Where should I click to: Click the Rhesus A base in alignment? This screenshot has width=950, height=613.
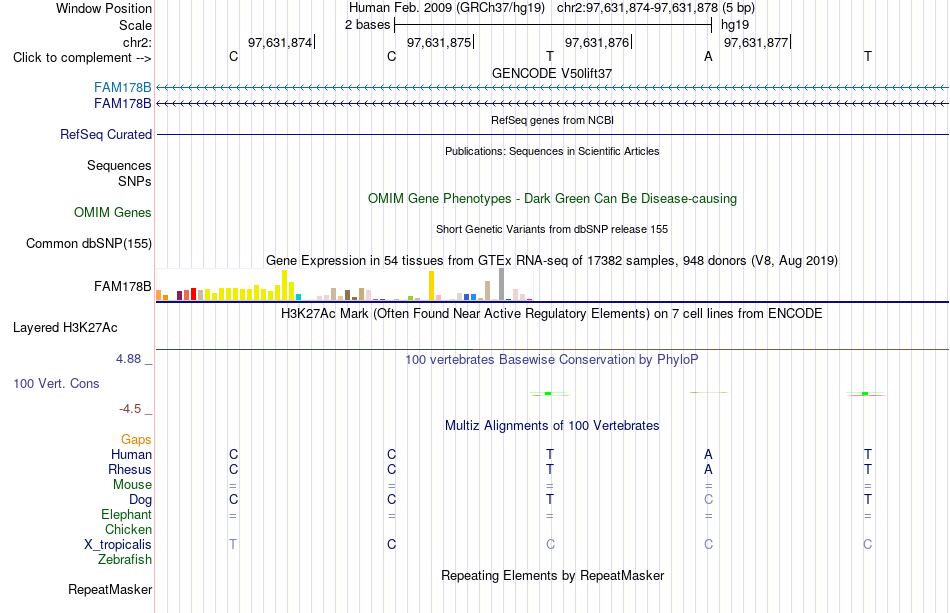[x=708, y=469]
